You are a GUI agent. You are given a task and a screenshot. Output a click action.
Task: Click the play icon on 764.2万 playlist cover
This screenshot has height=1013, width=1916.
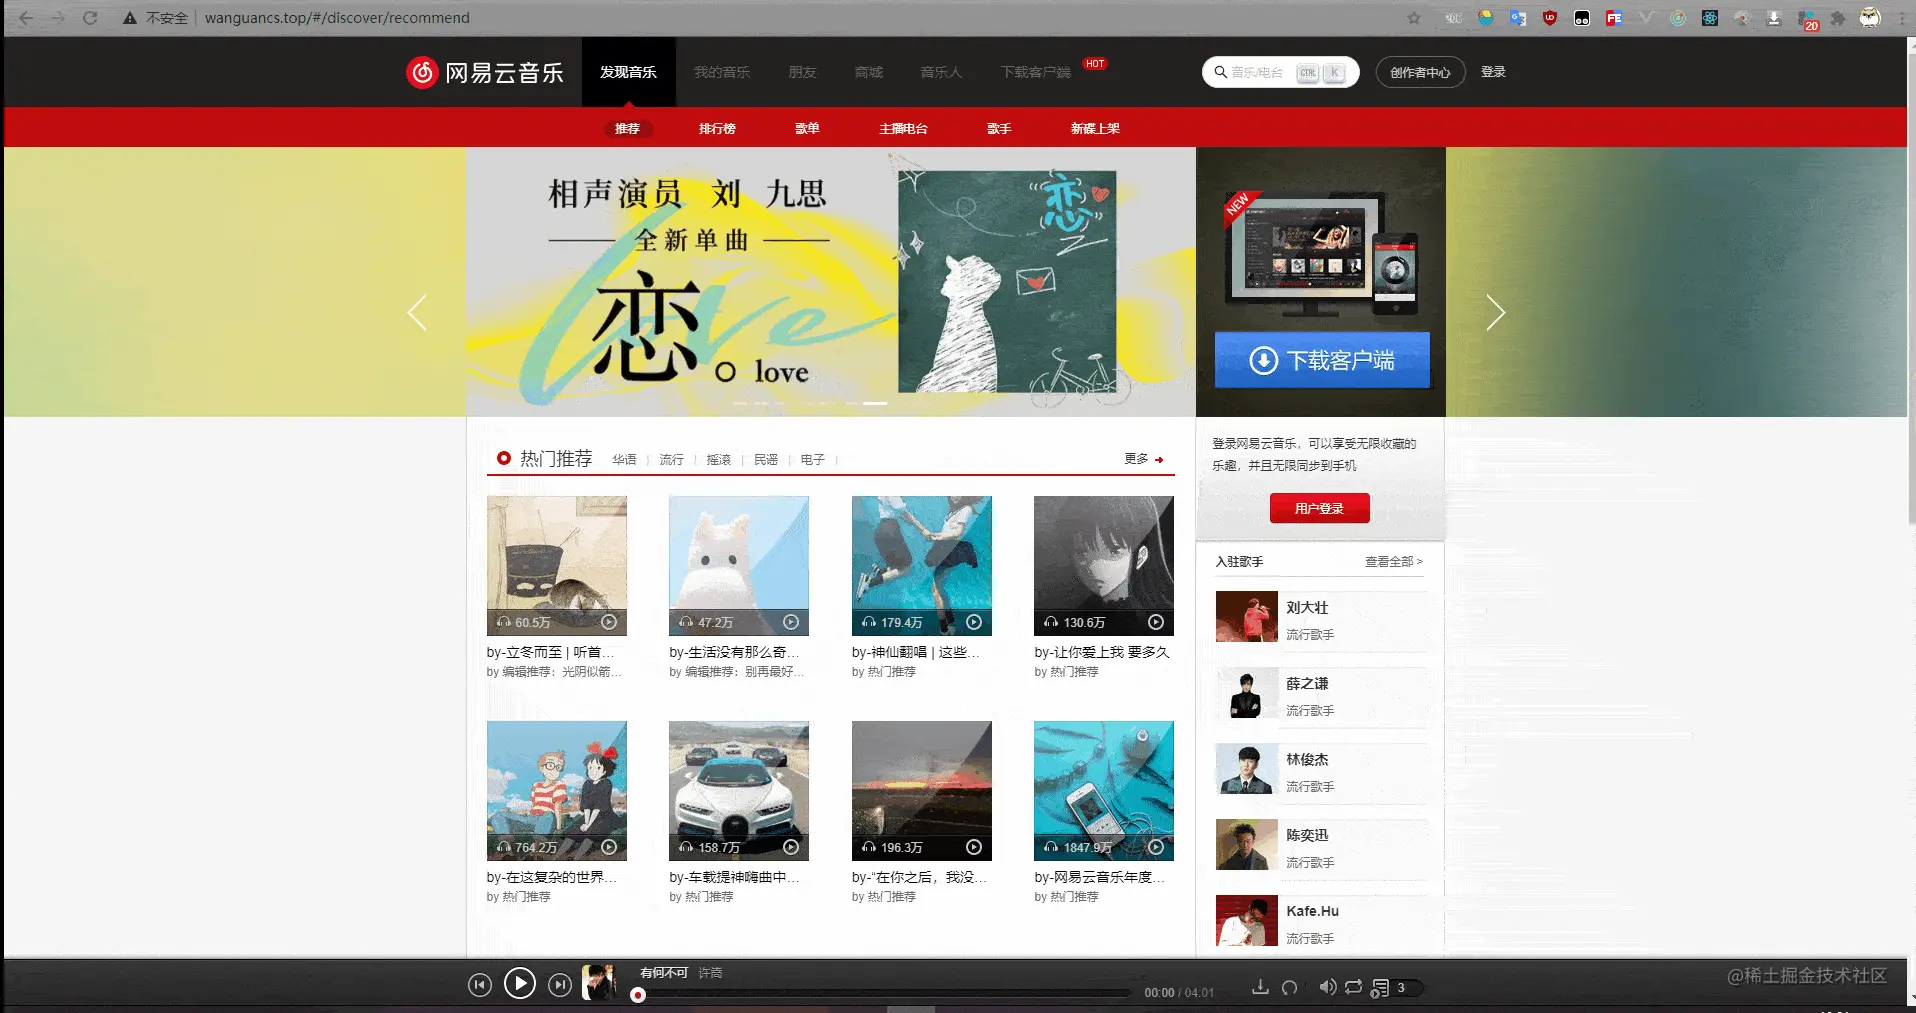(x=609, y=847)
